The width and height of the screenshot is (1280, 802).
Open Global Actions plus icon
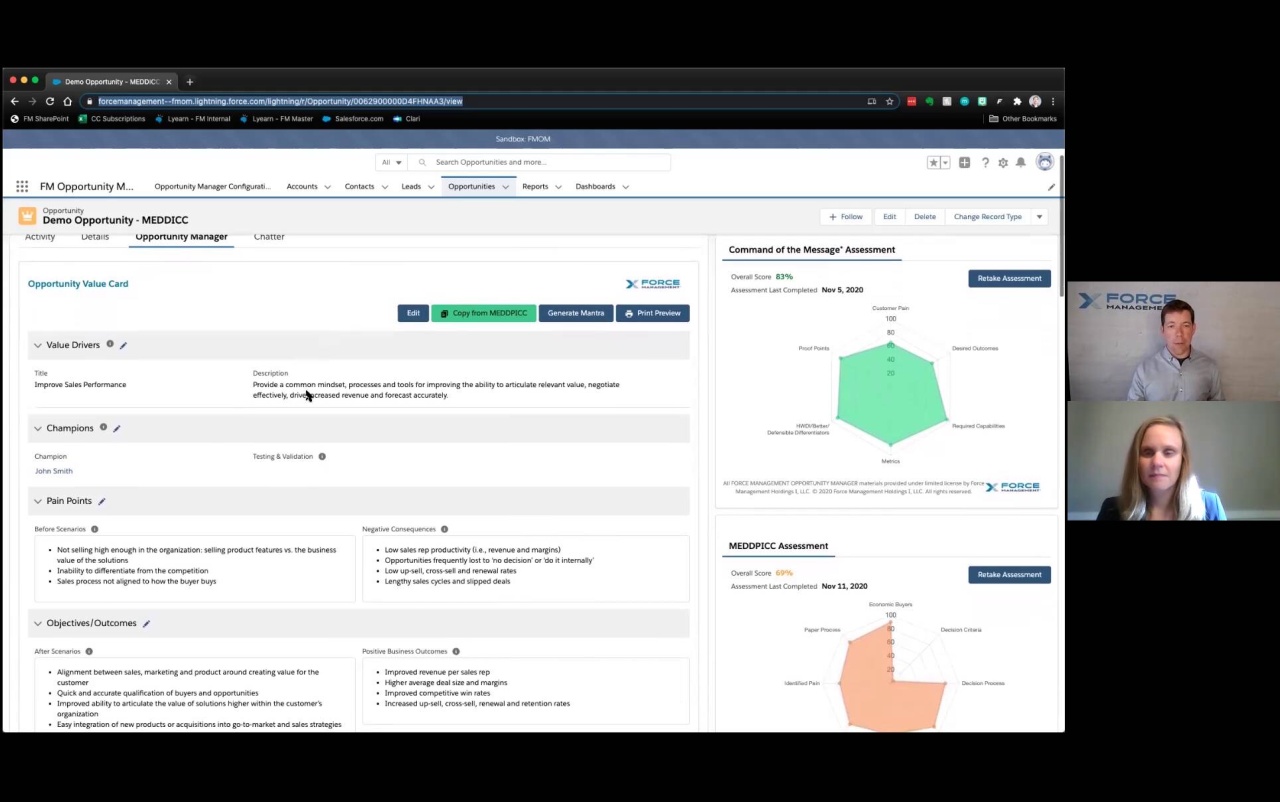point(964,162)
